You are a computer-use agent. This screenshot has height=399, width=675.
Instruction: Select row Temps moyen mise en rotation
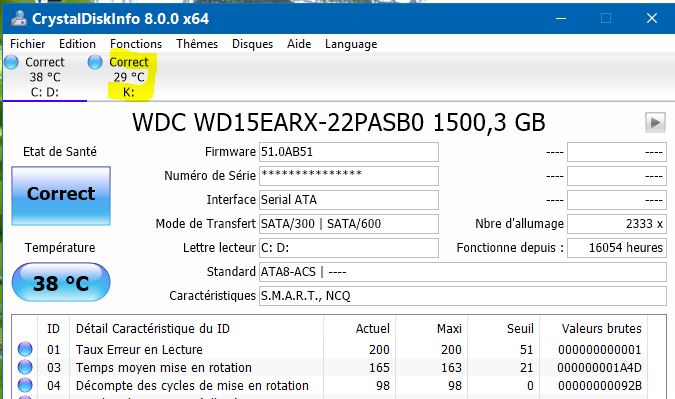click(330, 368)
